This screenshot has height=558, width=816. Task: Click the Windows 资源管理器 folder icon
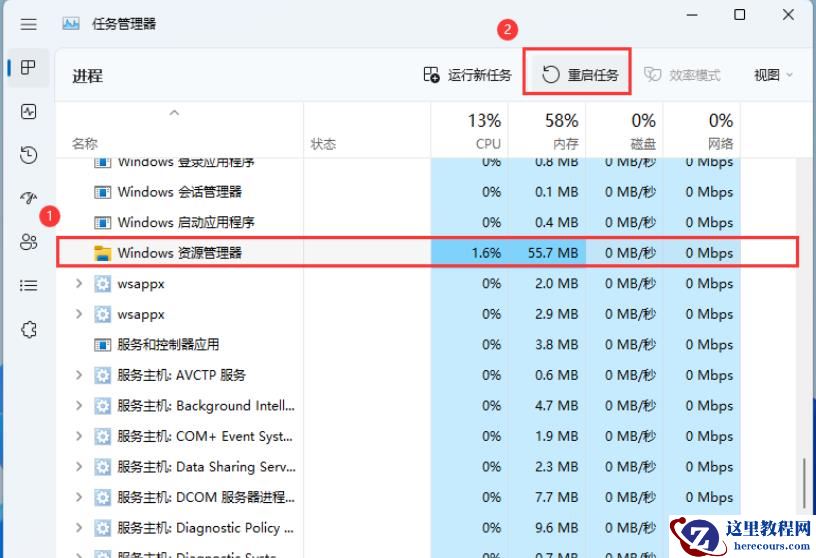(x=103, y=253)
